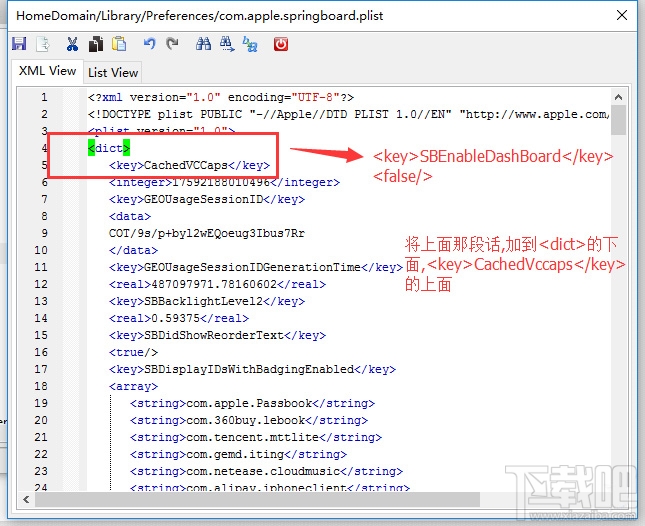Click the real 487097971.78160602 line

(218, 284)
